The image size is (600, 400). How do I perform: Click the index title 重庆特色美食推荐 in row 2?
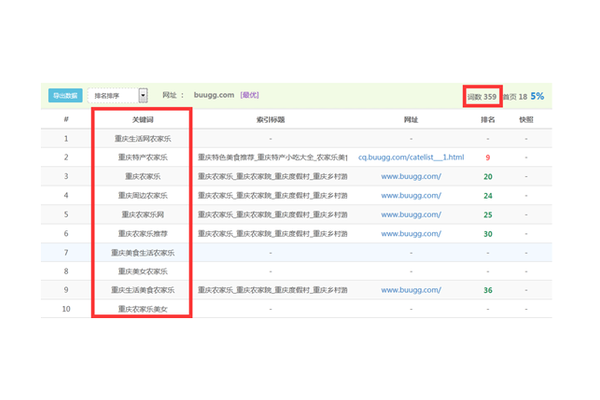click(272, 157)
